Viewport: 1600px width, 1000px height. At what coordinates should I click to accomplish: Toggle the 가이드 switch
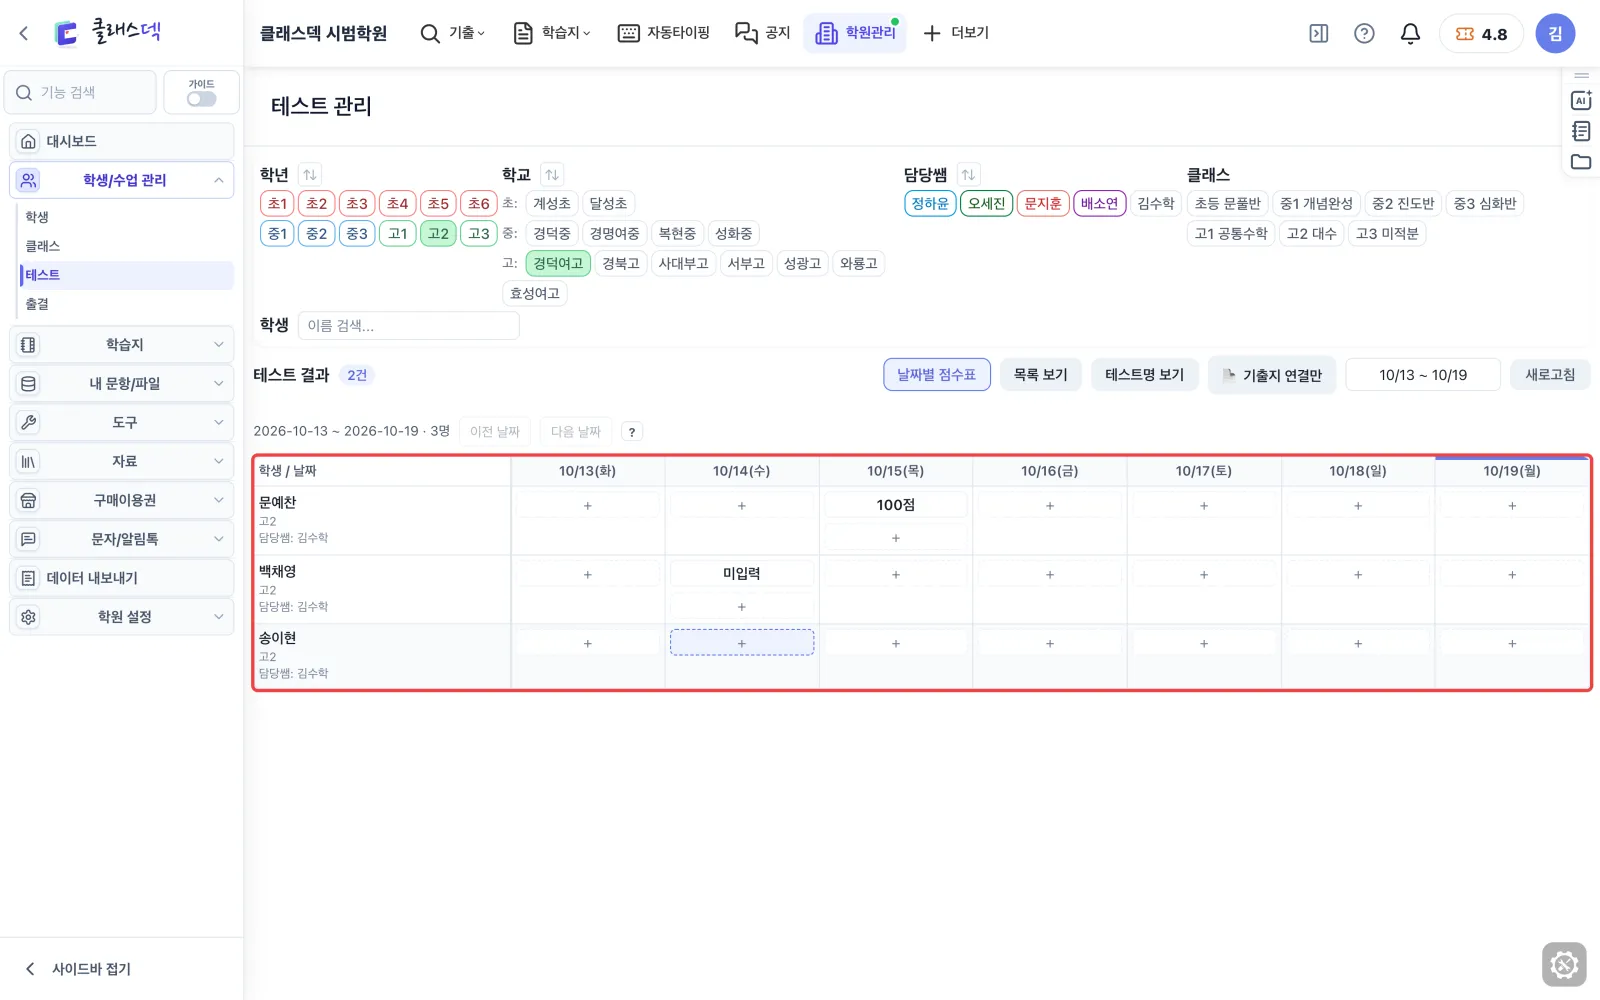coord(201,98)
